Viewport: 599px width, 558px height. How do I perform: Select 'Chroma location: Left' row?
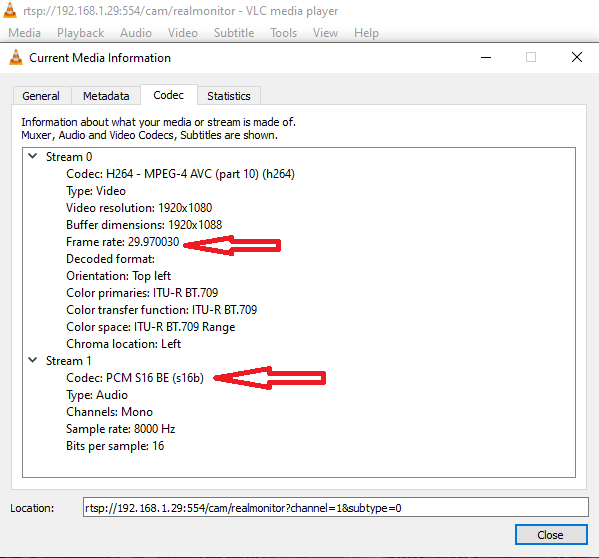[x=123, y=343]
